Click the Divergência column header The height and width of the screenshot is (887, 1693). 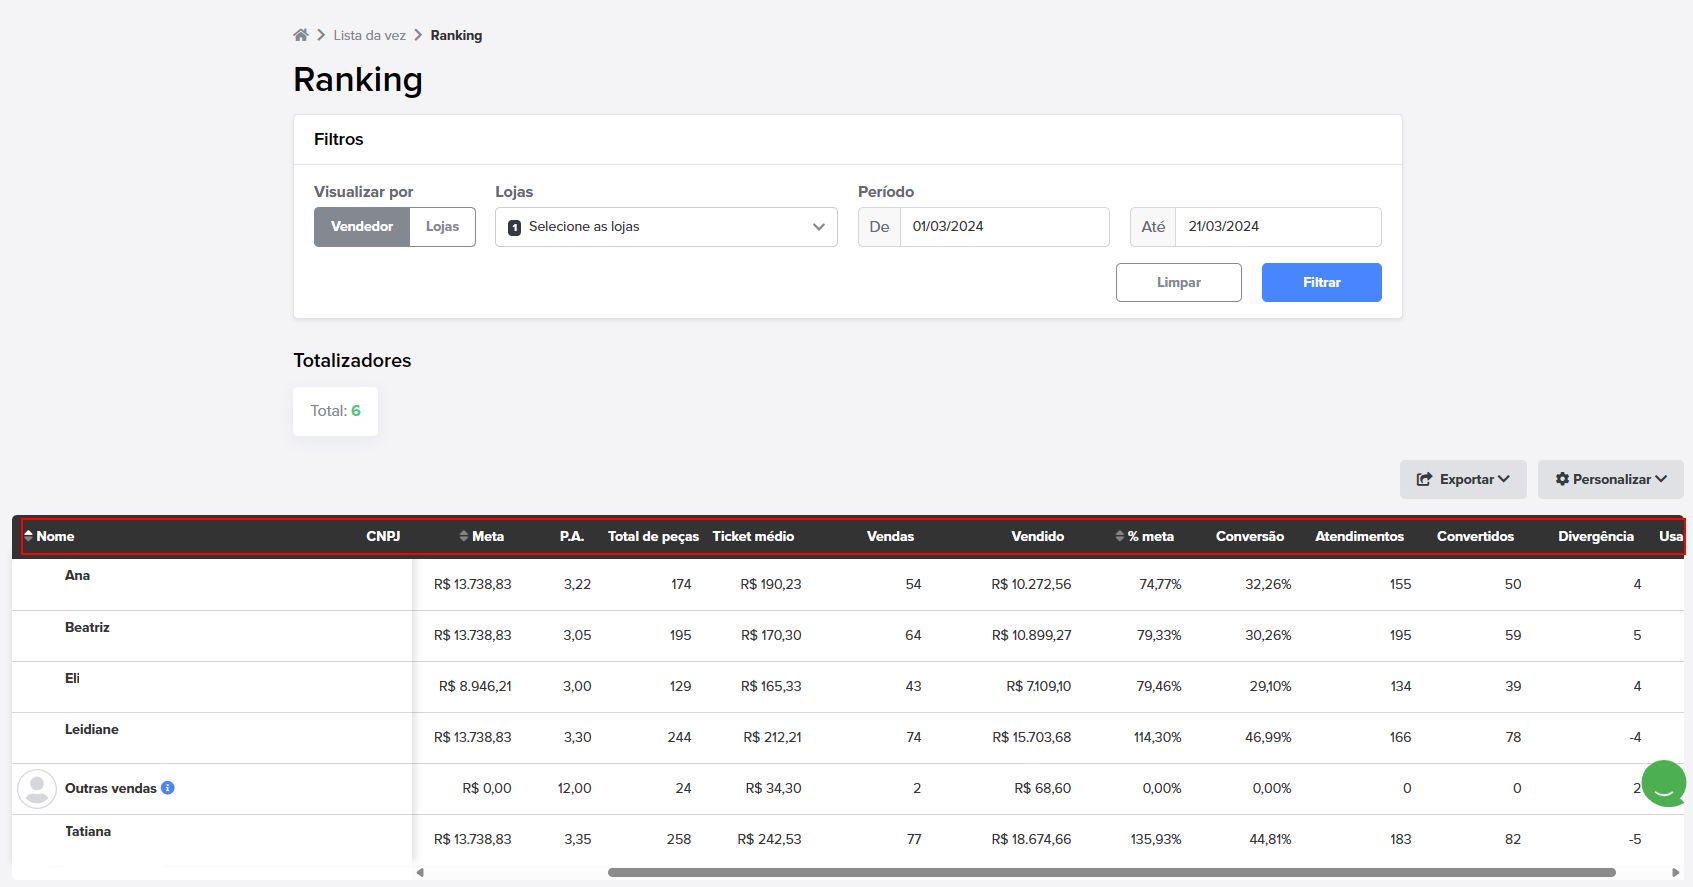[1596, 536]
